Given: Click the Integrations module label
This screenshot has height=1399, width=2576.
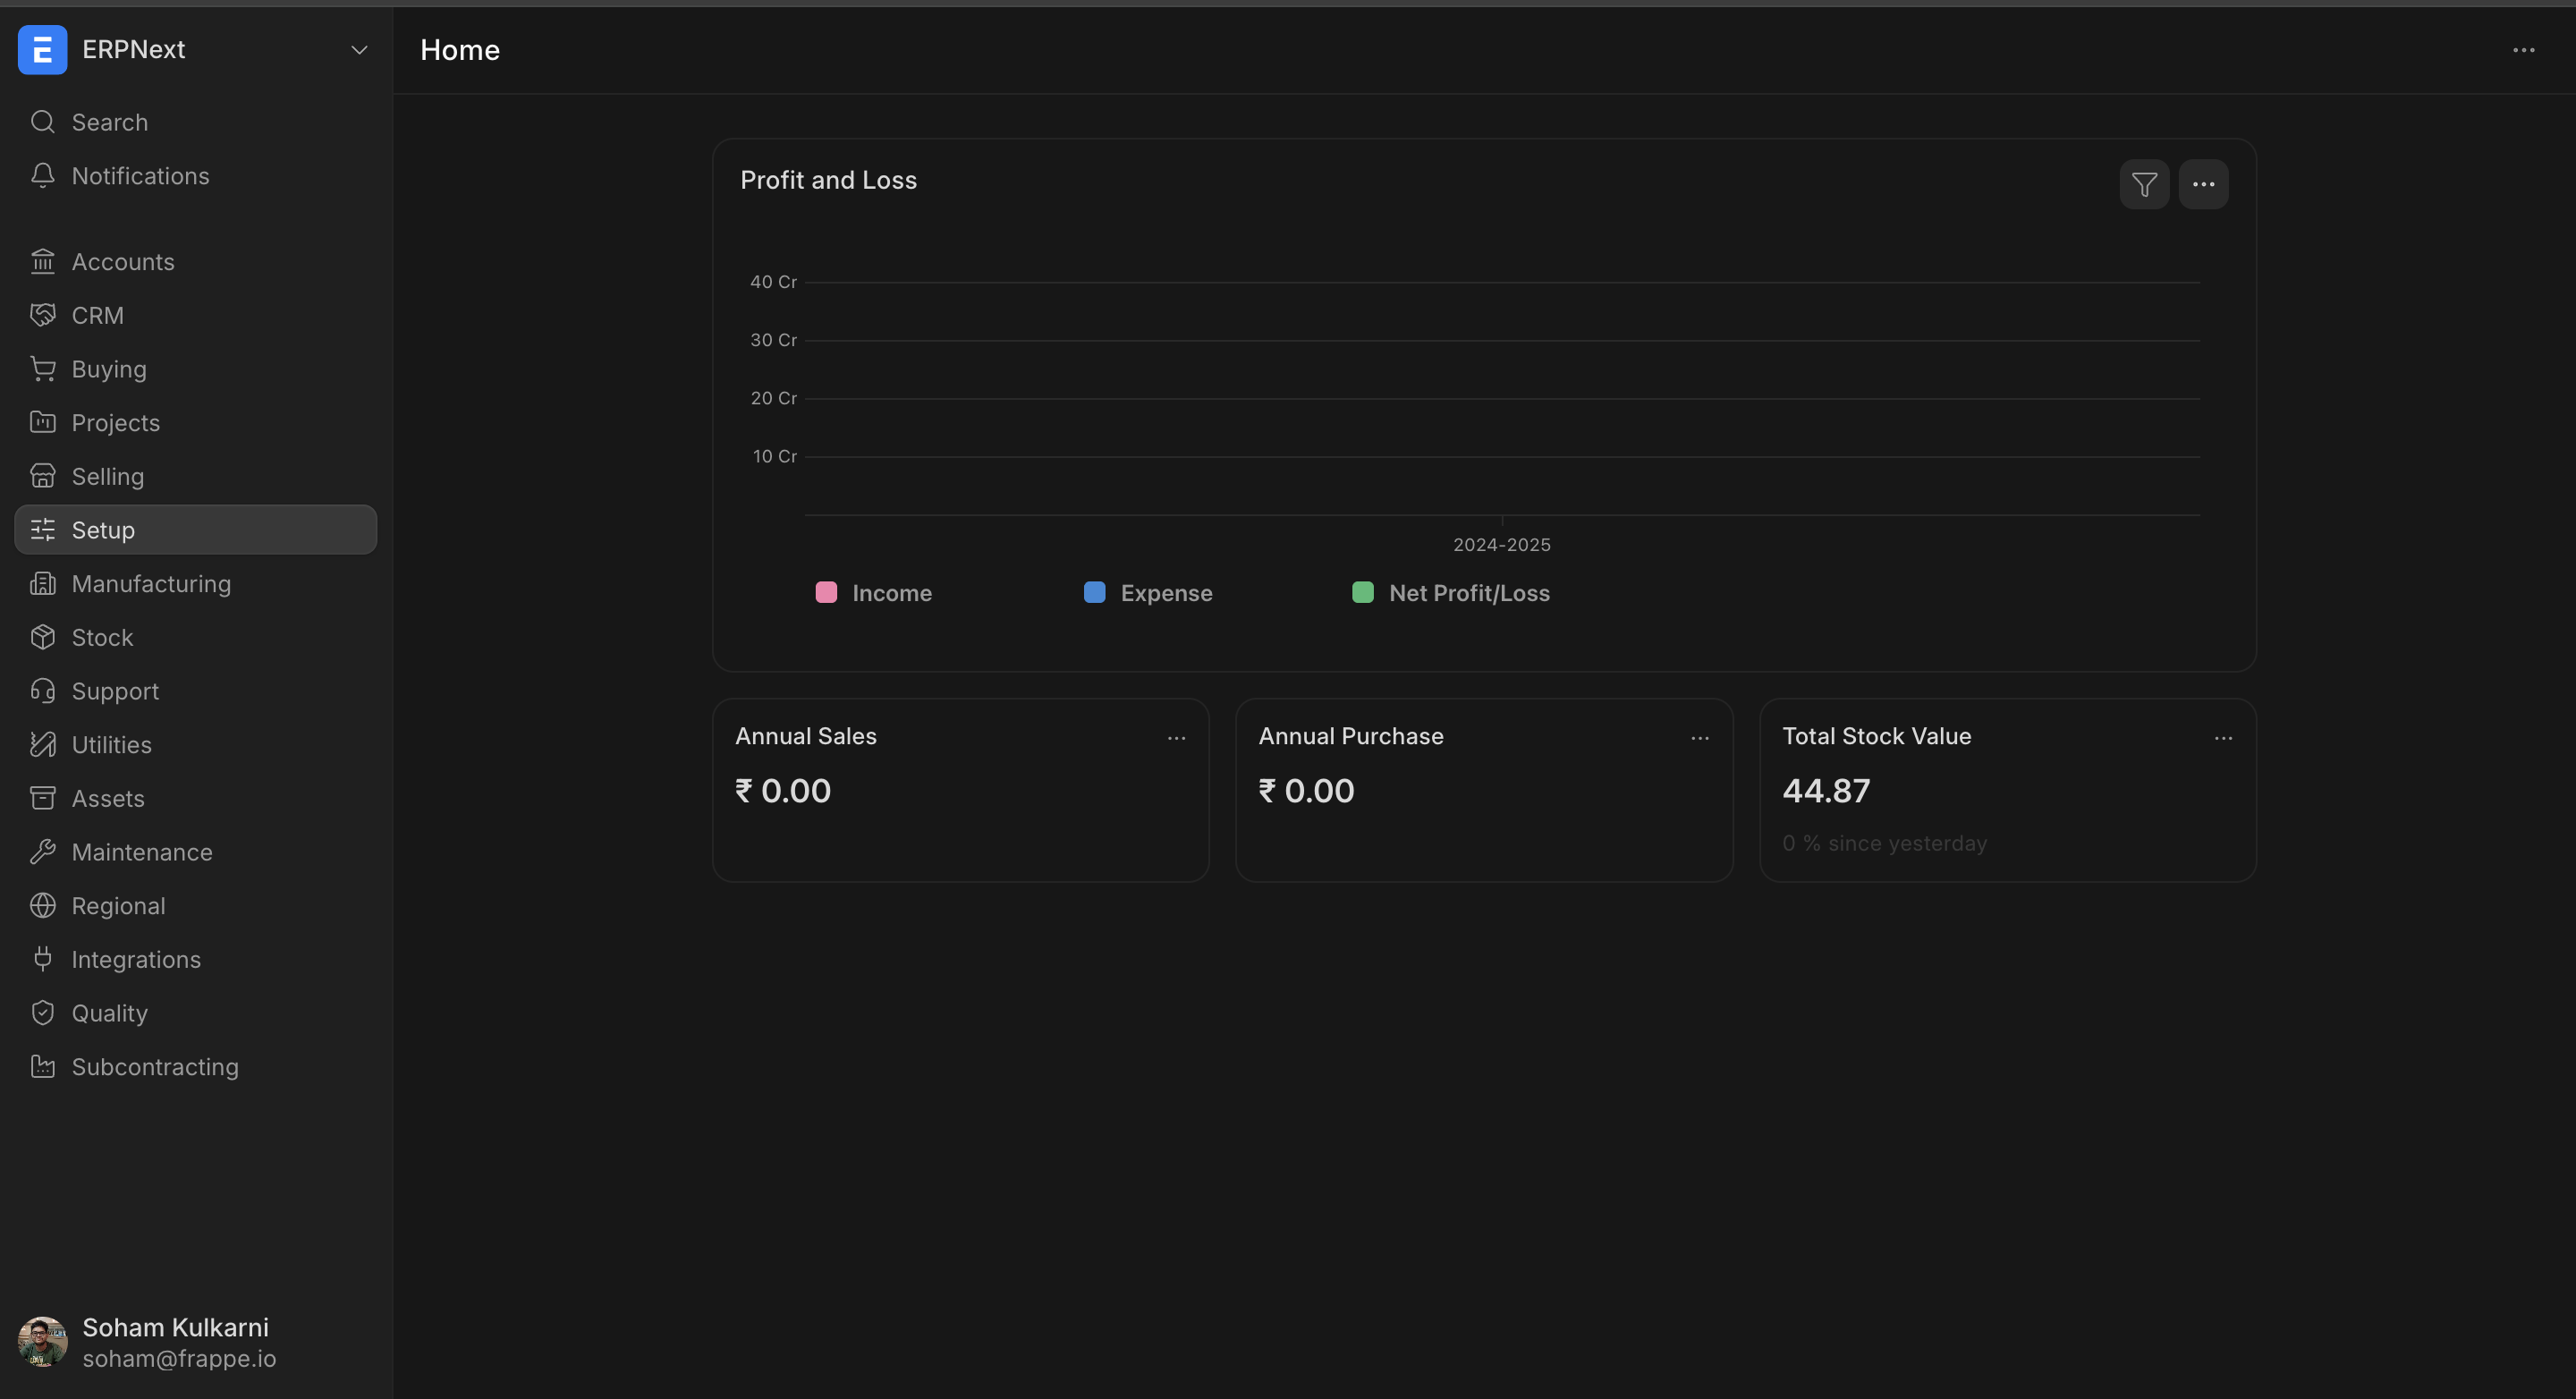Looking at the screenshot, I should (136, 959).
